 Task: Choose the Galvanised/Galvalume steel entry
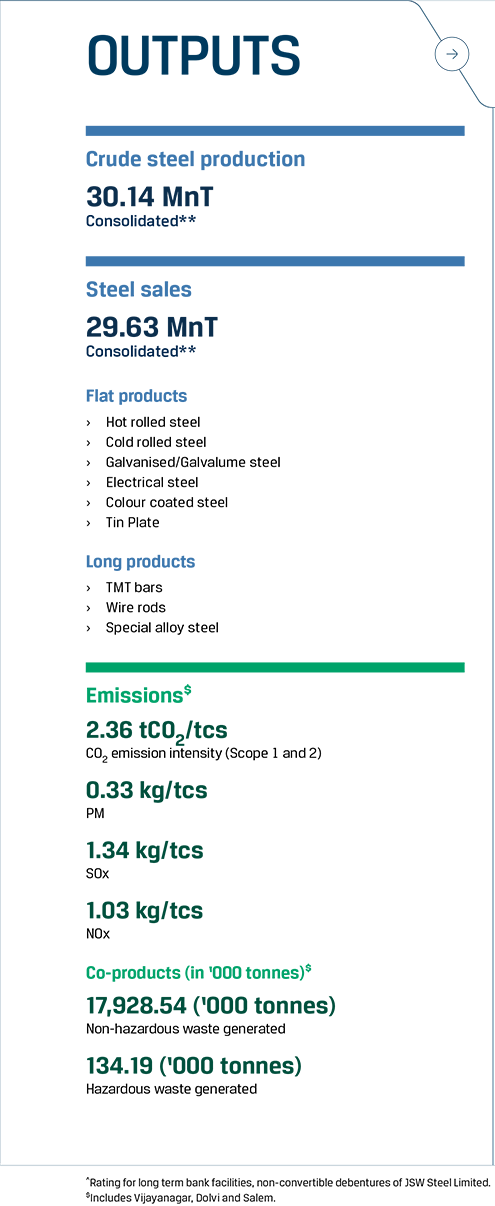coord(193,462)
